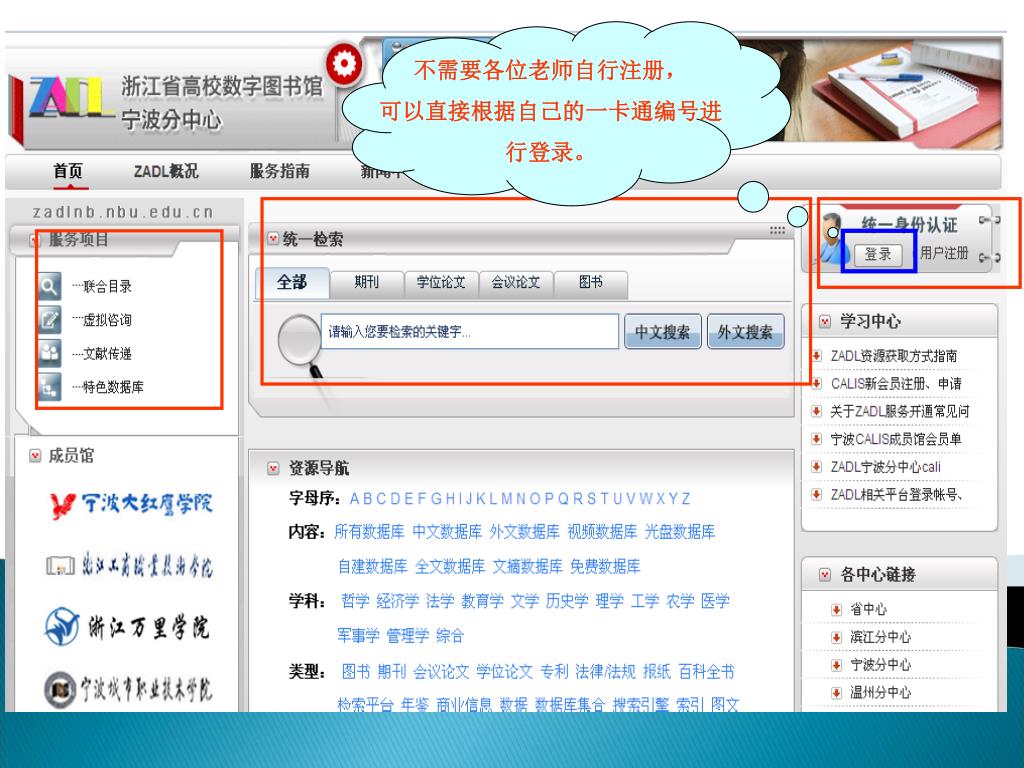Click letter A in 字母序 index
The width and height of the screenshot is (1024, 768).
355,499
